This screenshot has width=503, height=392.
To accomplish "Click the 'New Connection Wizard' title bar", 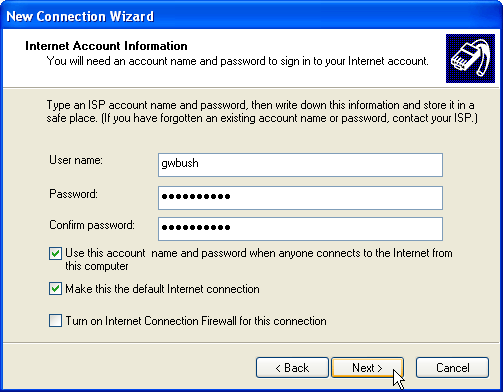I will point(251,16).
